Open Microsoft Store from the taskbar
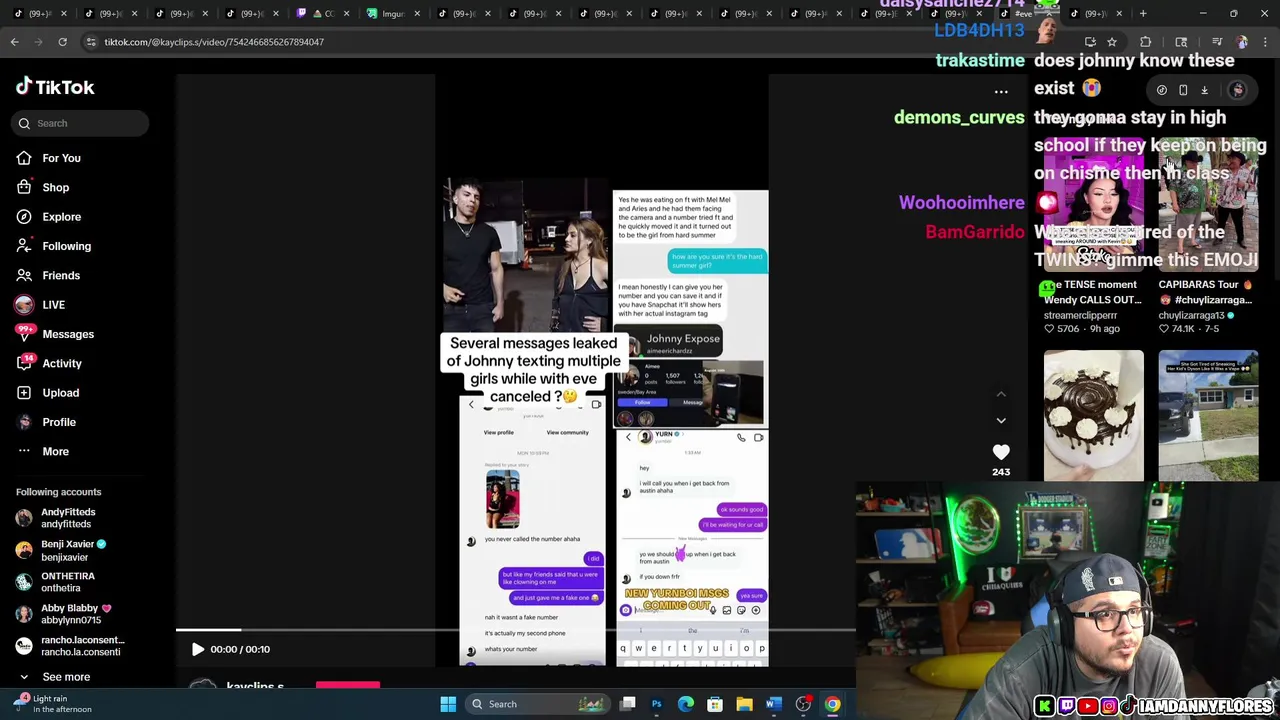Image resolution: width=1280 pixels, height=720 pixels. click(715, 704)
